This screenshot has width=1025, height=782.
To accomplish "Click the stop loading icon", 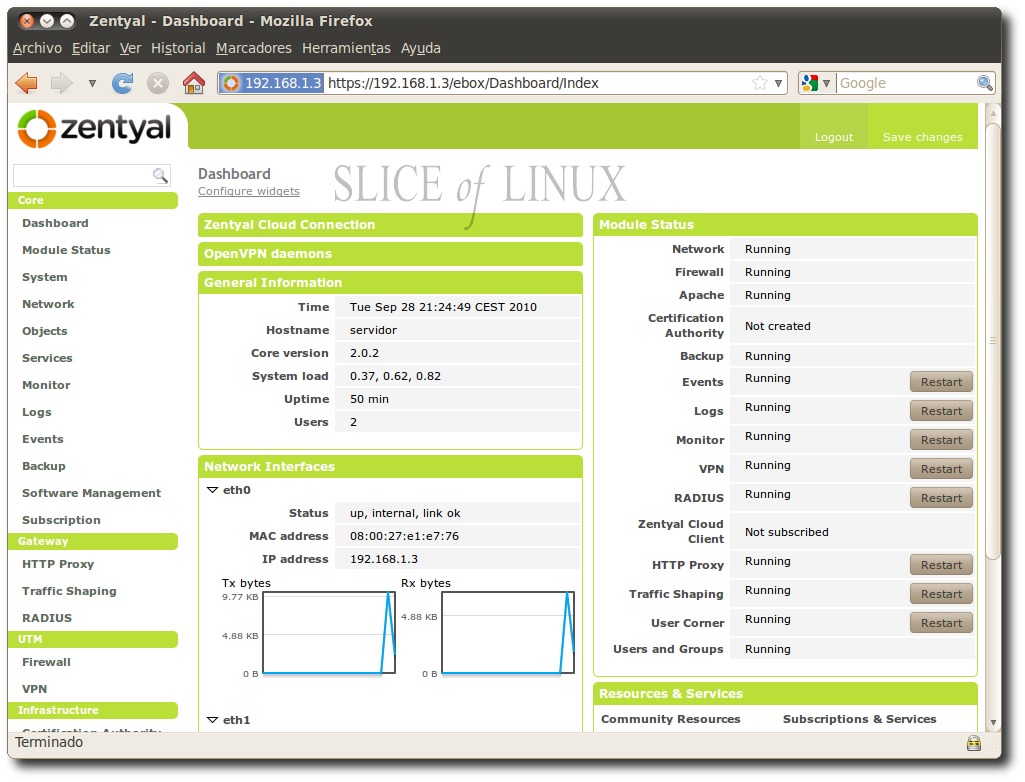I will pyautogui.click(x=156, y=83).
